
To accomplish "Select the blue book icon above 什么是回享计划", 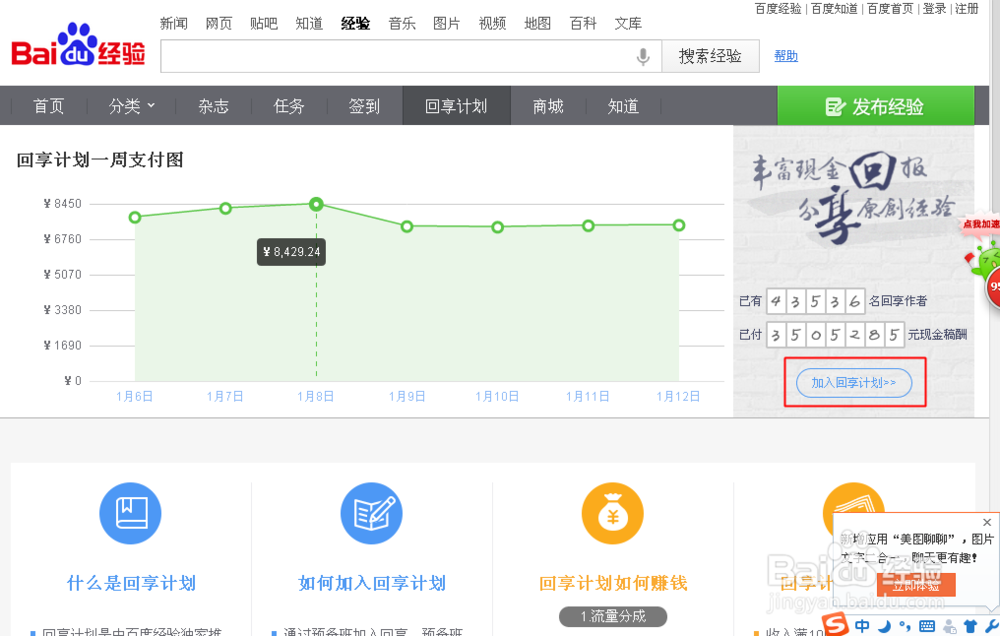I will coord(130,513).
